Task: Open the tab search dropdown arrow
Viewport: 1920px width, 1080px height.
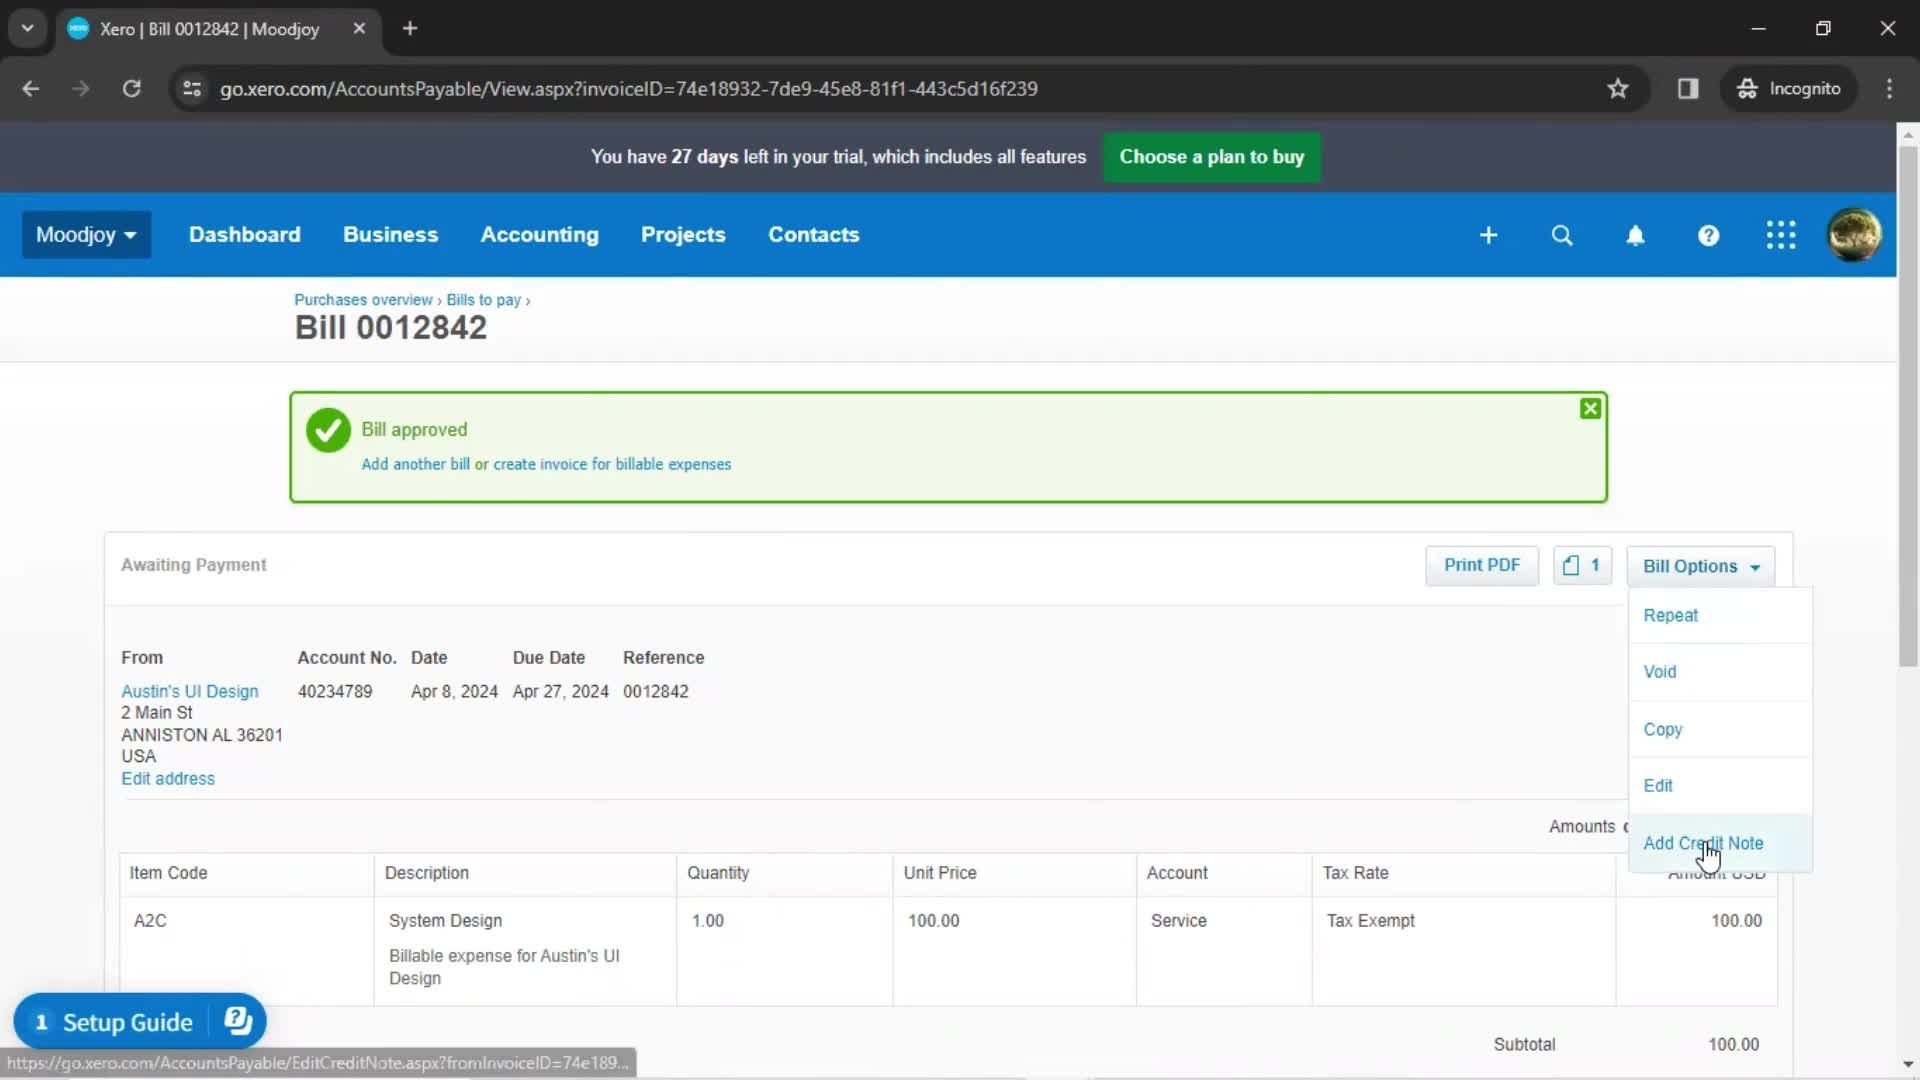Action: click(27, 28)
